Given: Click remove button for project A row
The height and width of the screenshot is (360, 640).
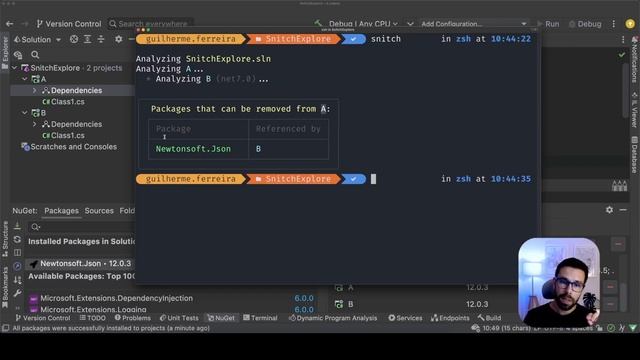Looking at the screenshot, I should (x=610, y=287).
